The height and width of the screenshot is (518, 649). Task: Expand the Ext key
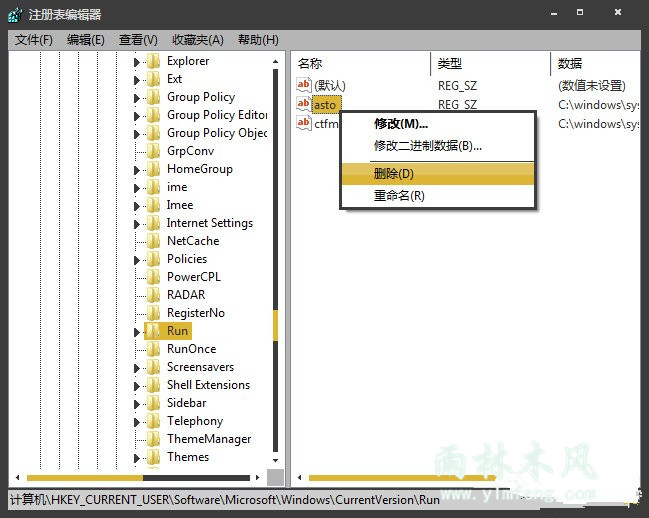coord(137,80)
